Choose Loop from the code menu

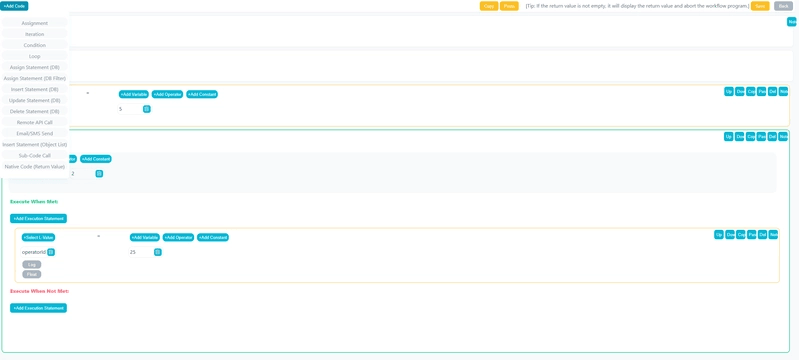coord(35,56)
